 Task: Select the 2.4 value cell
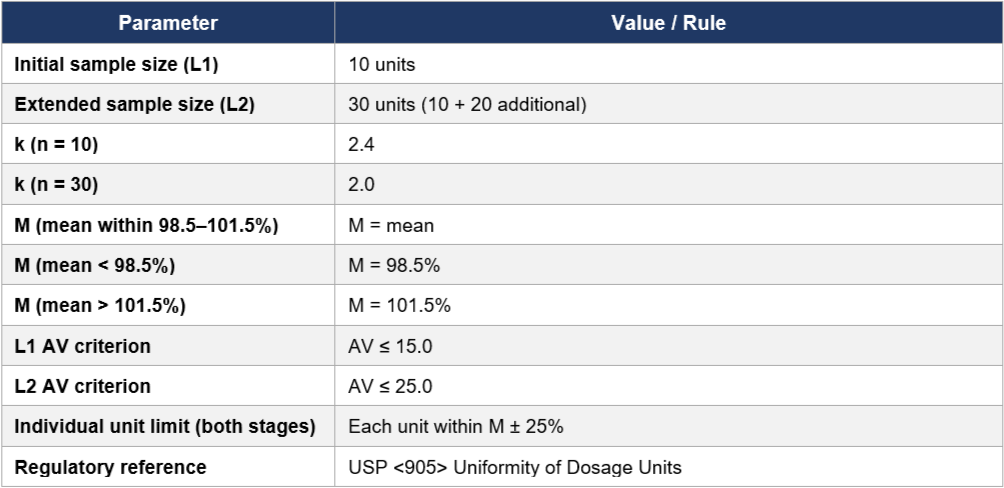pyautogui.click(x=668, y=144)
